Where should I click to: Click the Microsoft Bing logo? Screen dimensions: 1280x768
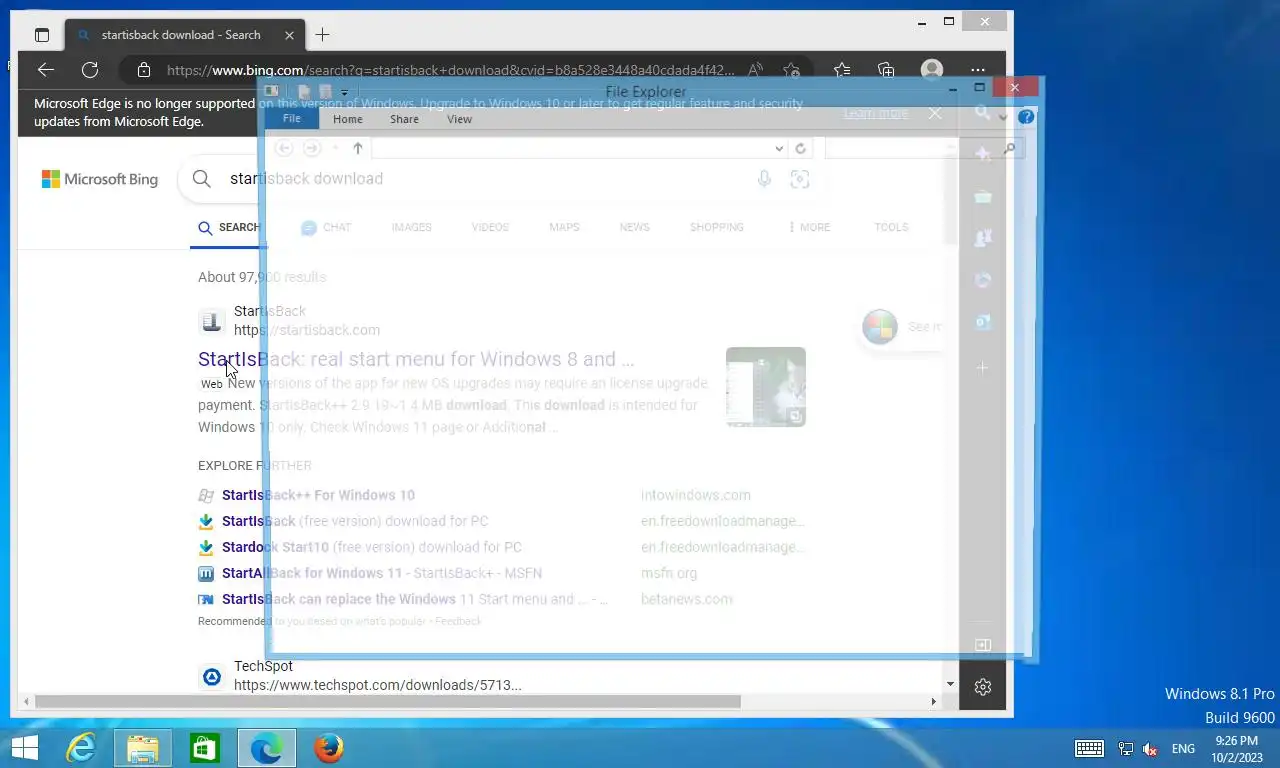pyautogui.click(x=100, y=179)
